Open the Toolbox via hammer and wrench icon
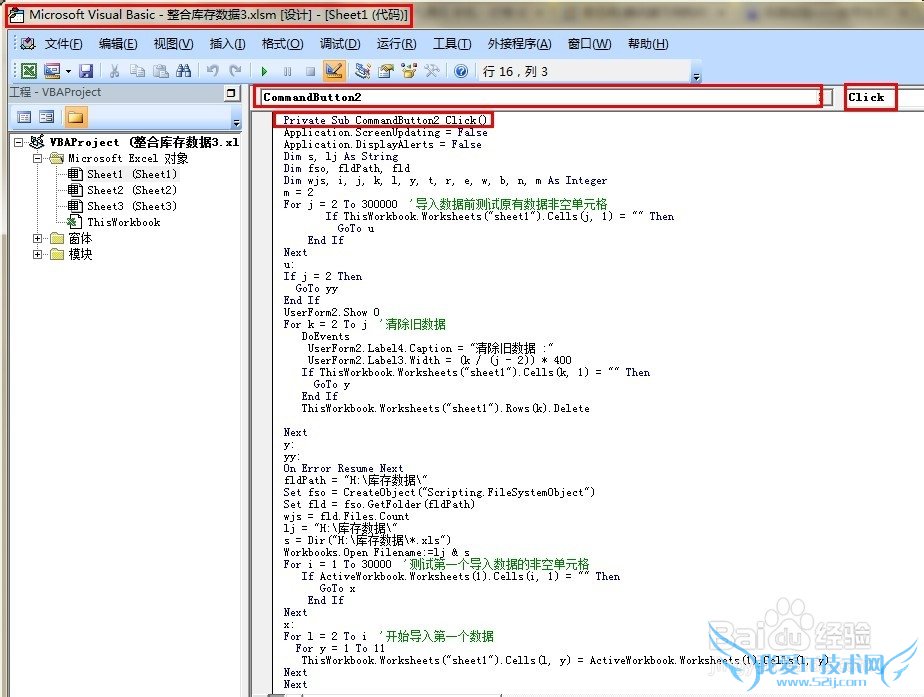This screenshot has width=924, height=697. click(x=432, y=71)
